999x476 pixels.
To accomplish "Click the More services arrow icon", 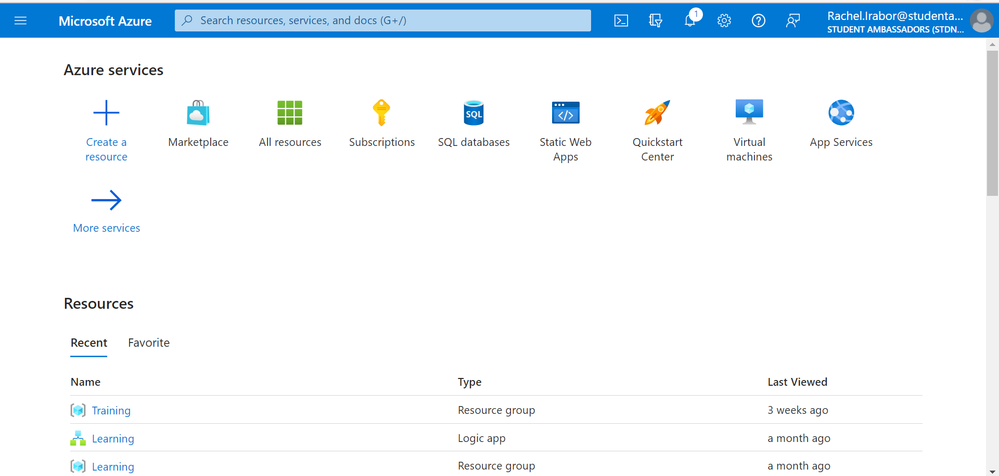I will (106, 200).
